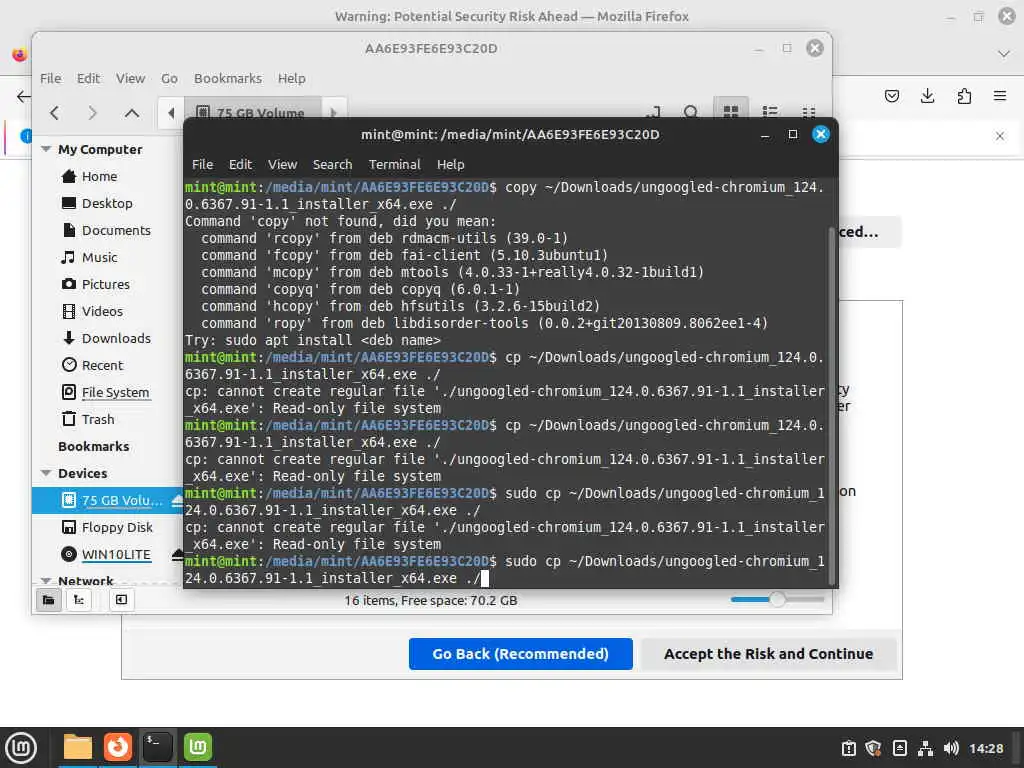Open the Firefox hamburger application menu
The width and height of the screenshot is (1024, 768).
coord(1000,96)
